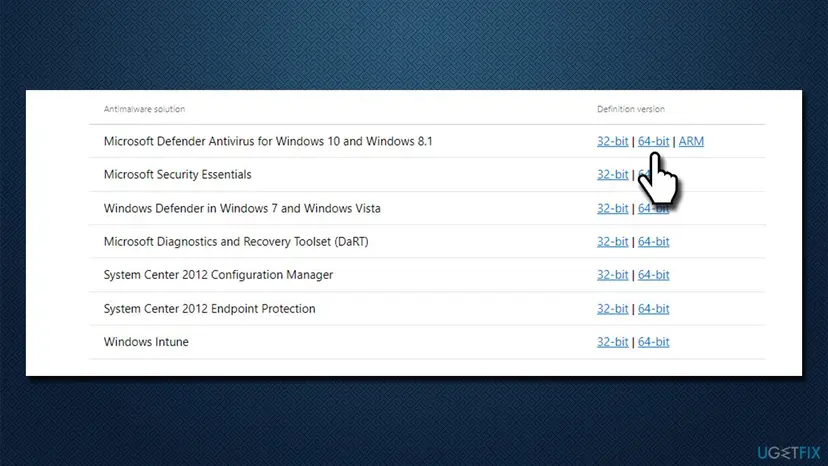Select 'Windows Intune' row text

click(146, 342)
